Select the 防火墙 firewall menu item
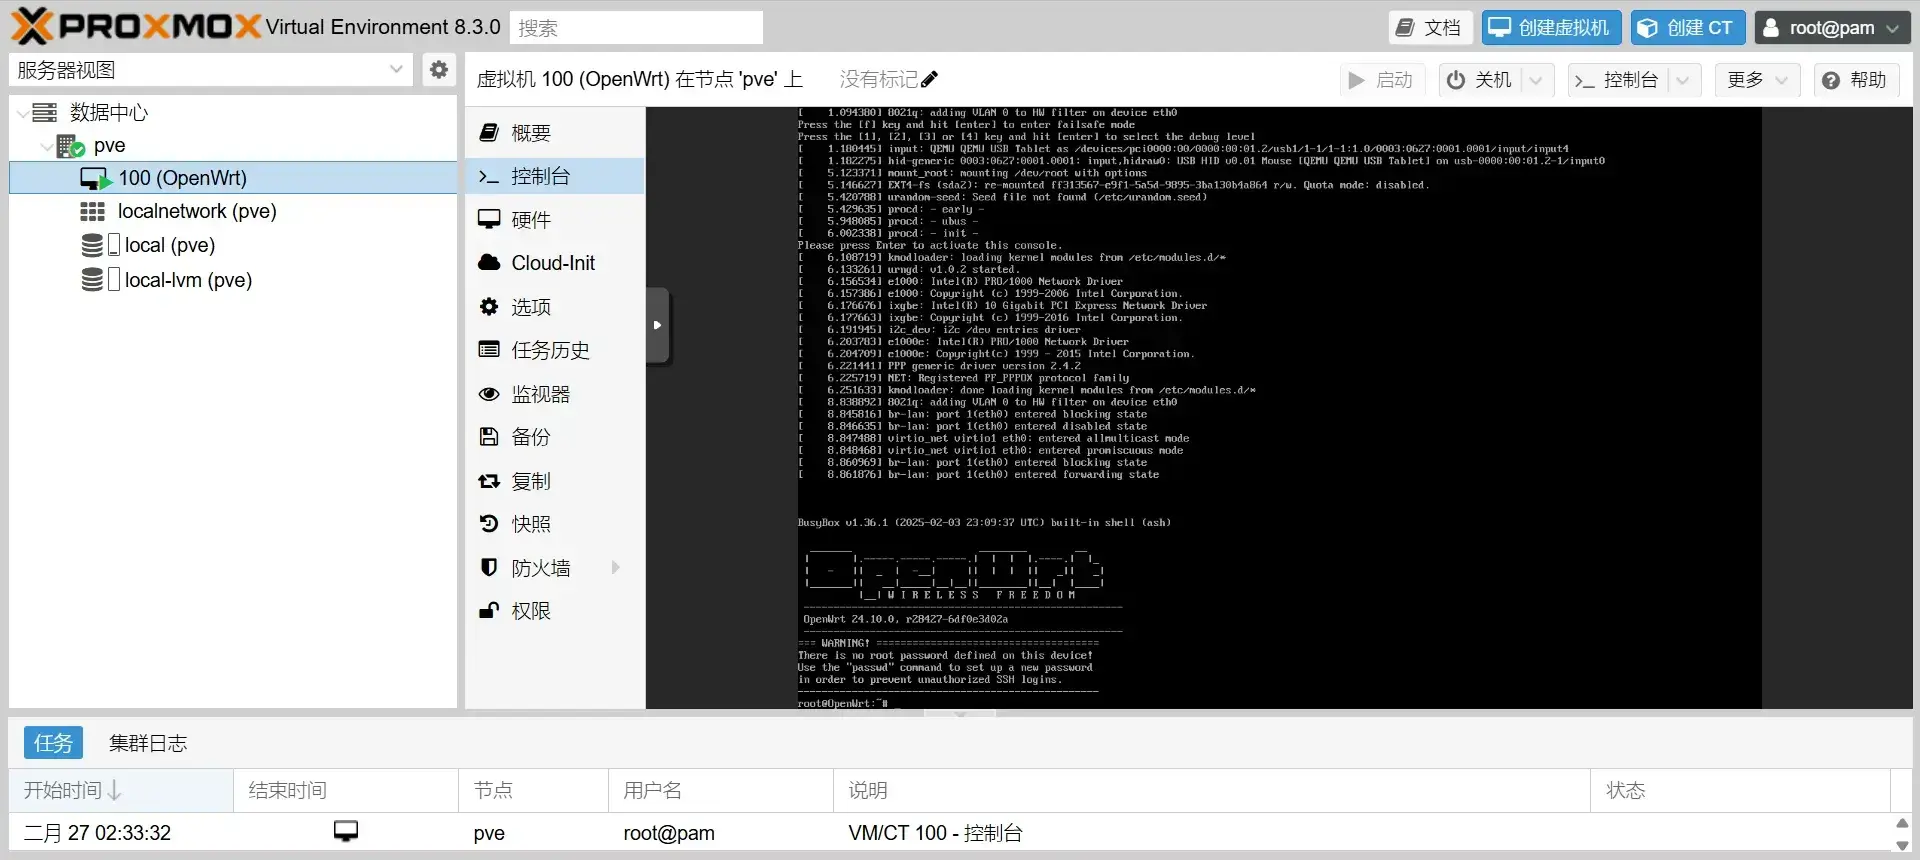Image resolution: width=1920 pixels, height=860 pixels. click(x=540, y=568)
